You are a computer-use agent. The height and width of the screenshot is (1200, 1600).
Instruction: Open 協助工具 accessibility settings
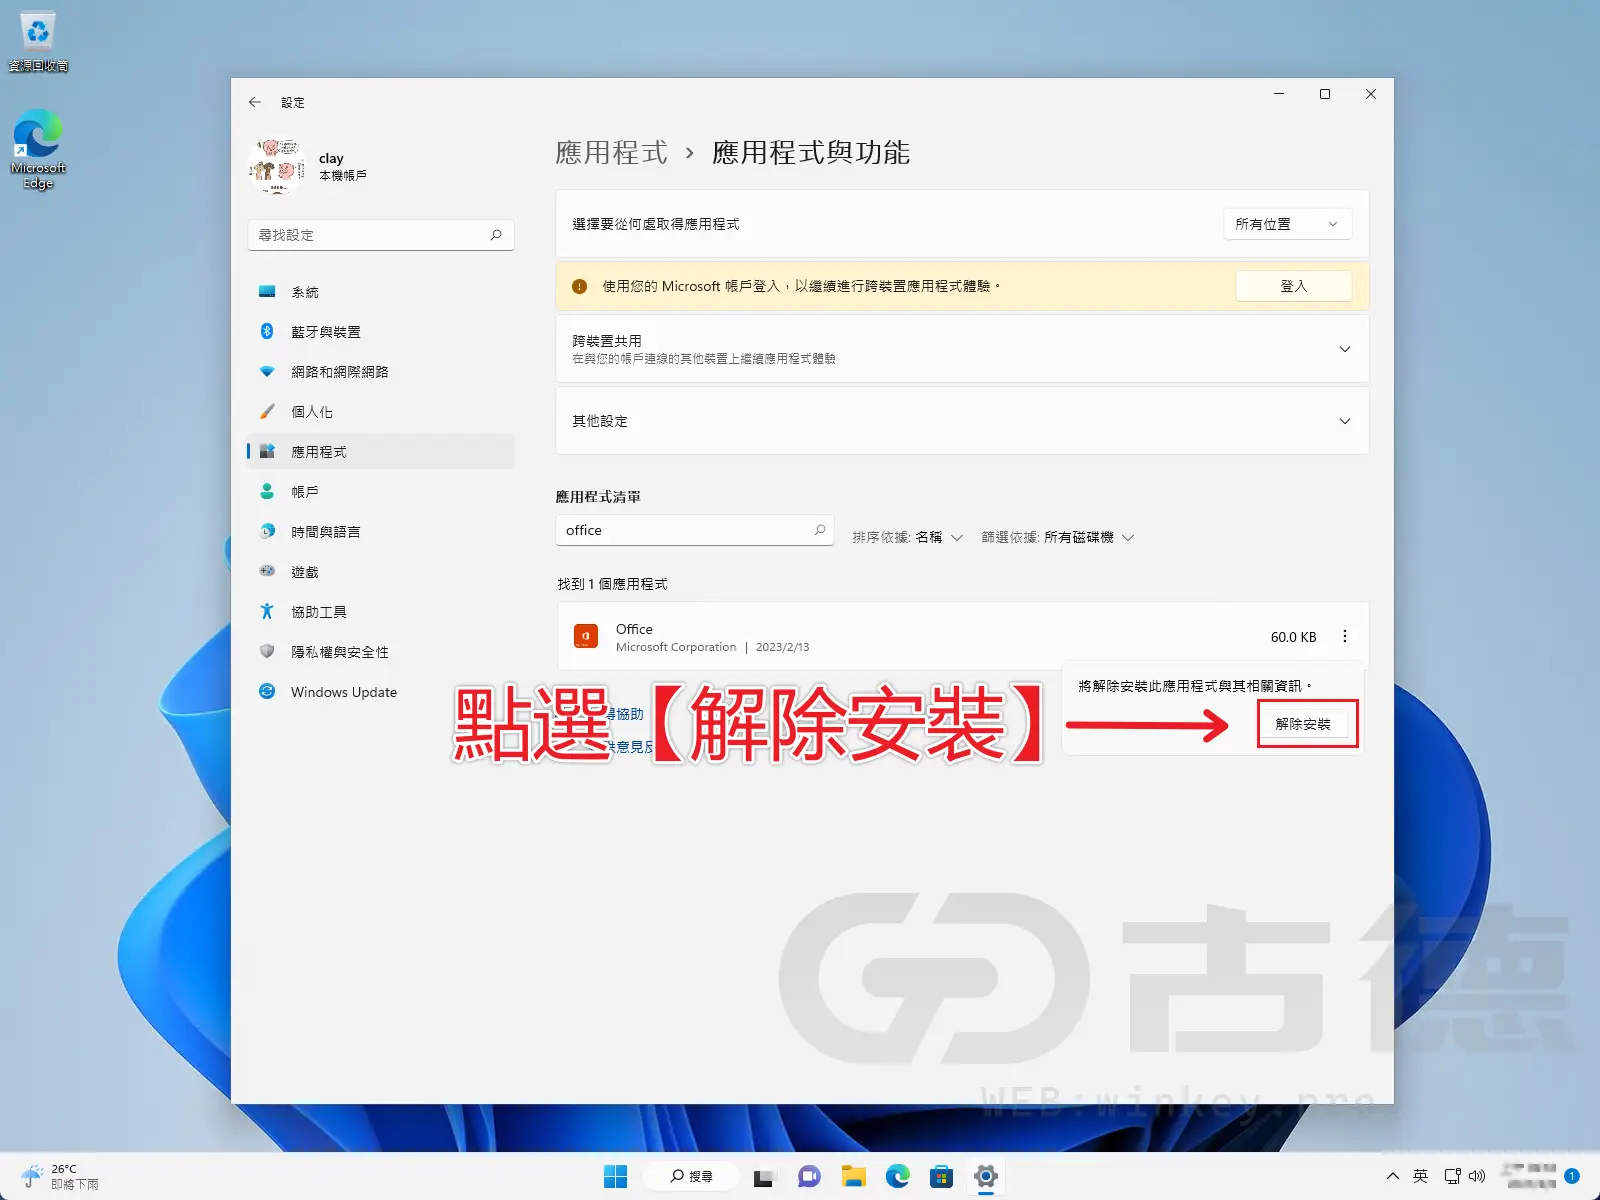(x=318, y=611)
